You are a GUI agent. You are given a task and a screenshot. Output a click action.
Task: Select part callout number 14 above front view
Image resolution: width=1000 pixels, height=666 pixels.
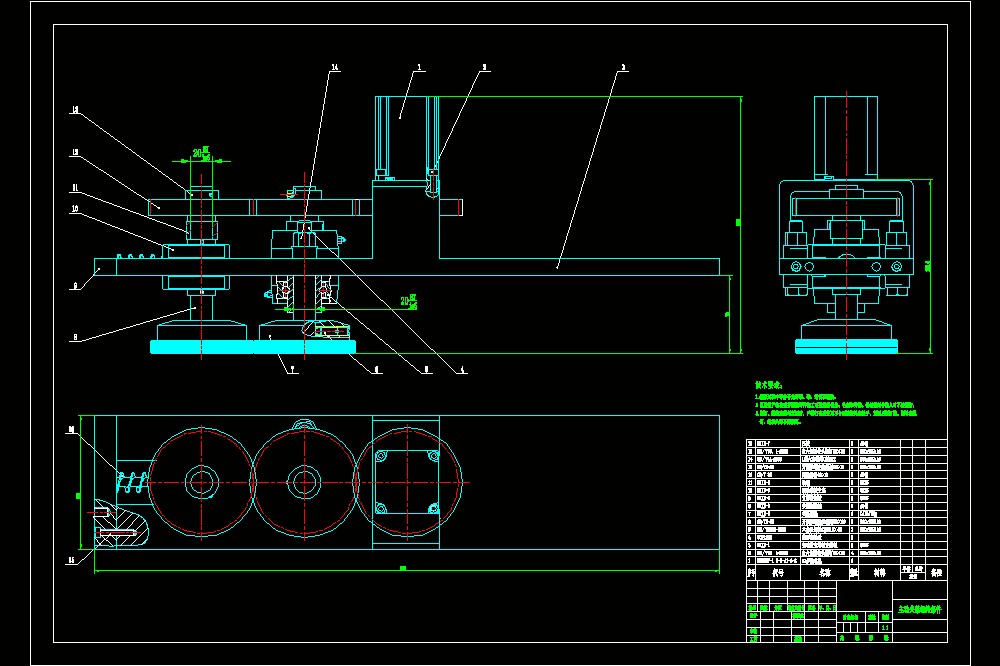tap(334, 67)
